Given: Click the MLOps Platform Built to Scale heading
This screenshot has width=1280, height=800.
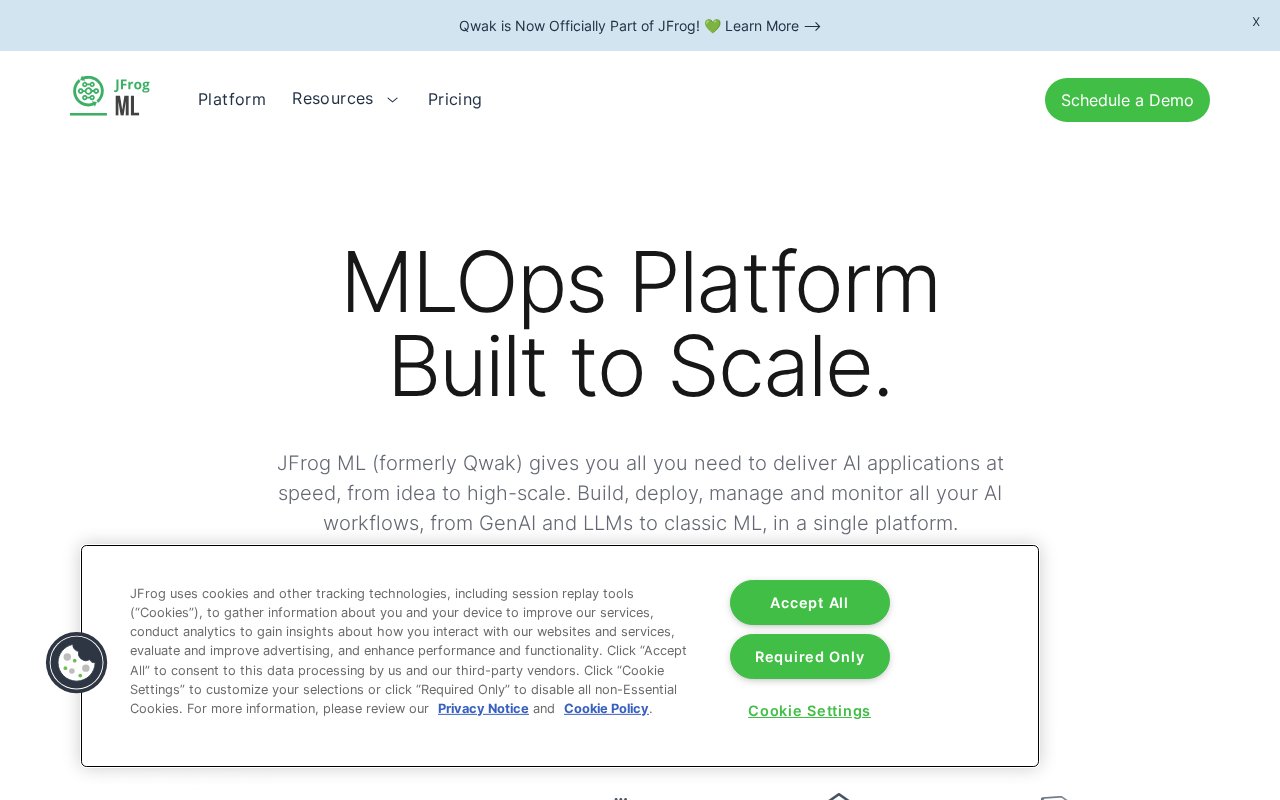Looking at the screenshot, I should pyautogui.click(x=640, y=325).
